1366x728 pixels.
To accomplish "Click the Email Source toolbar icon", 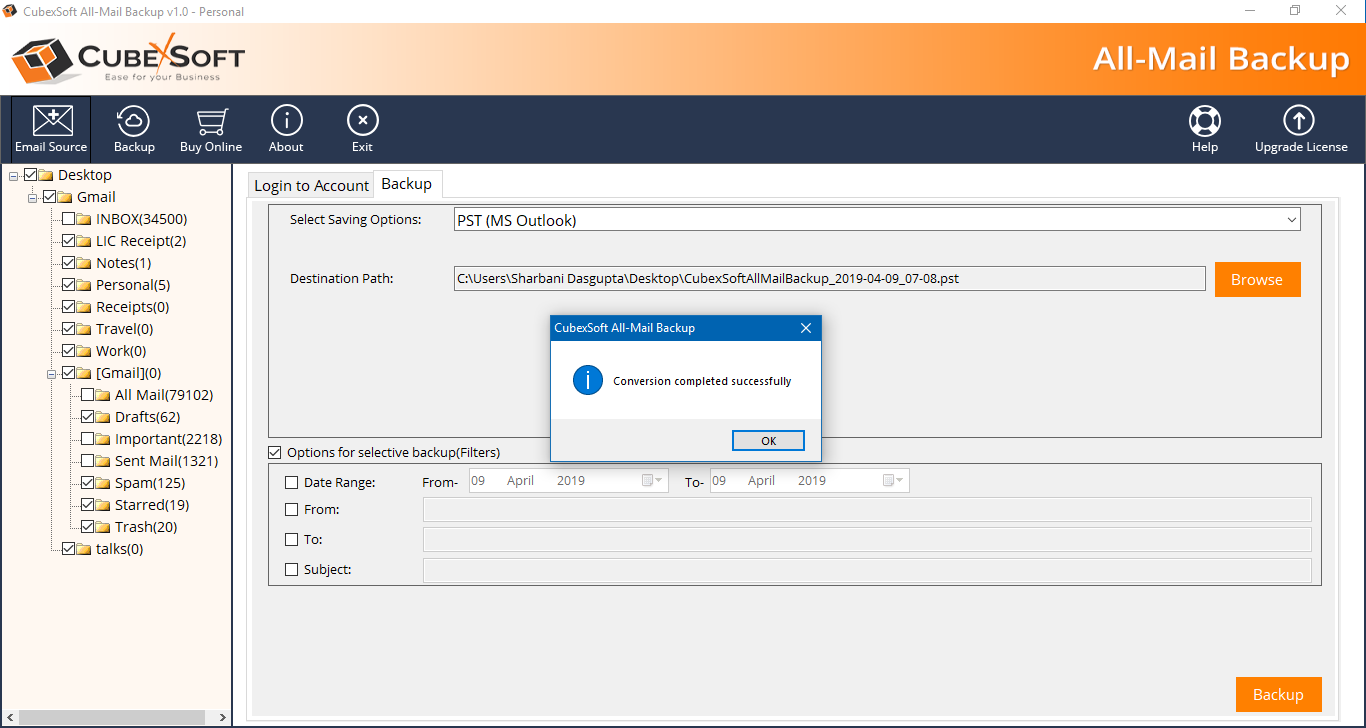I will point(51,129).
